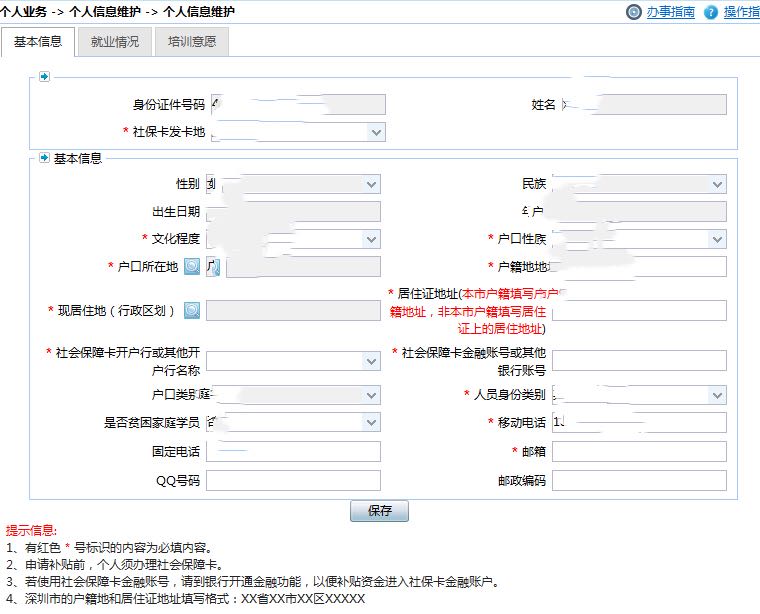Open the 民族 dropdown list

coord(717,184)
